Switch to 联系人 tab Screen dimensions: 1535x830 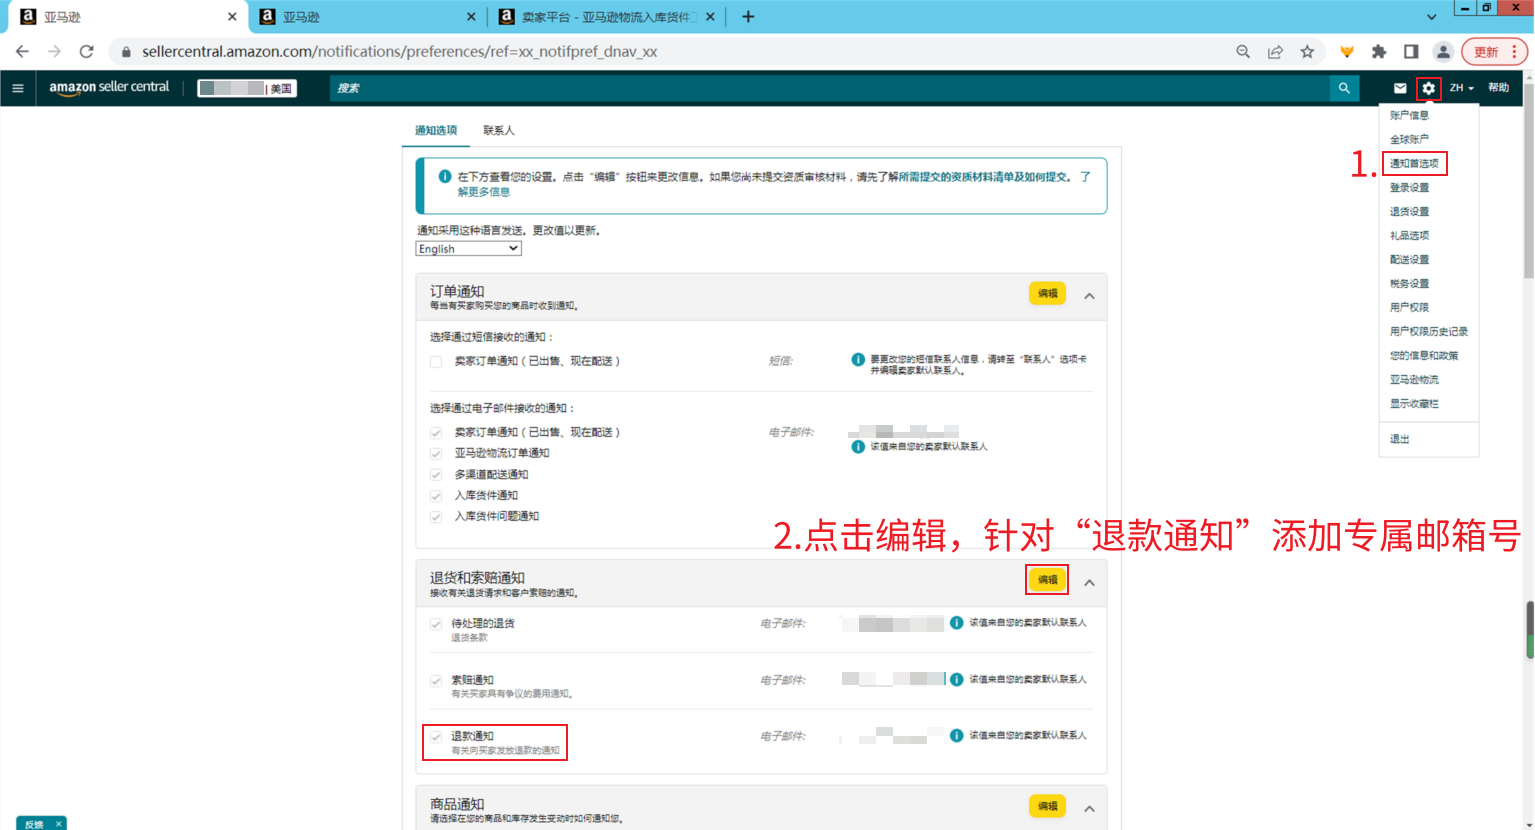coord(498,130)
